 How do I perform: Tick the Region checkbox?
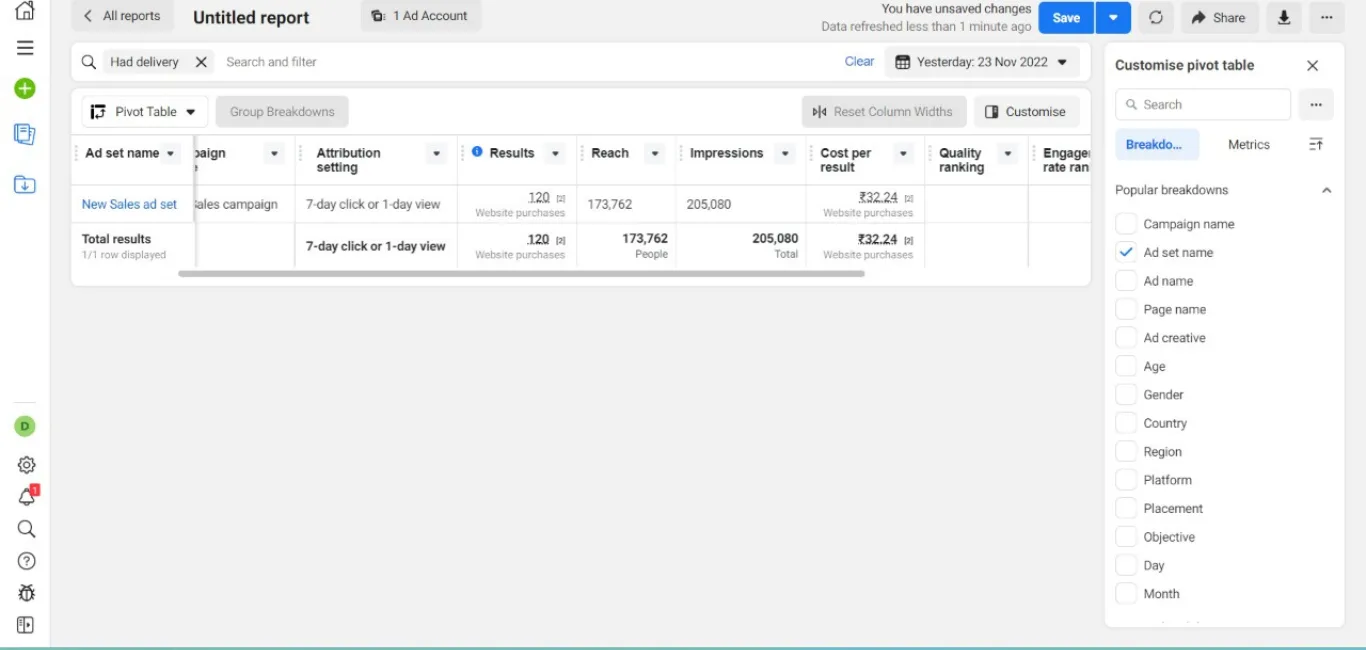(1126, 451)
